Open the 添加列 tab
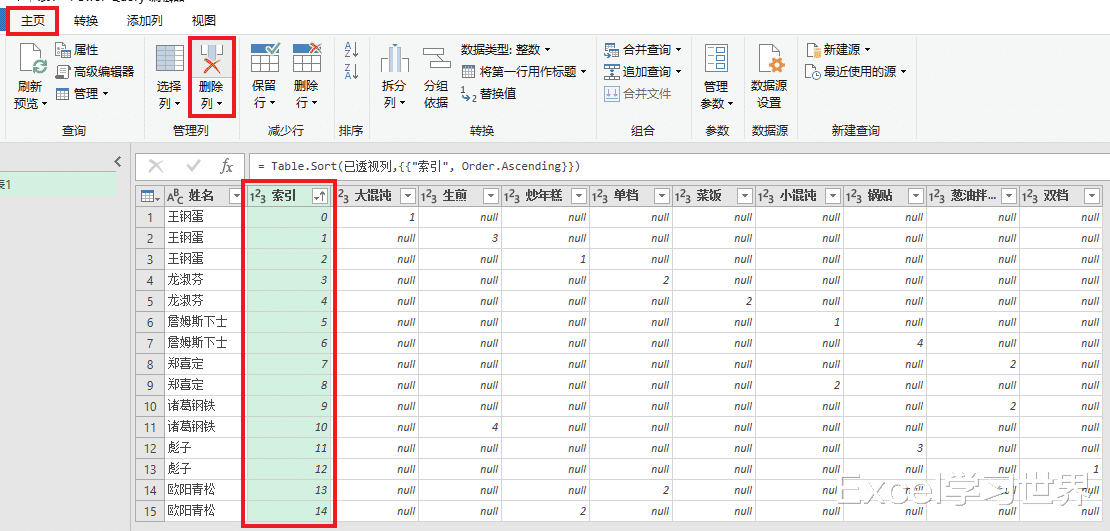This screenshot has width=1110, height=531. click(x=144, y=21)
